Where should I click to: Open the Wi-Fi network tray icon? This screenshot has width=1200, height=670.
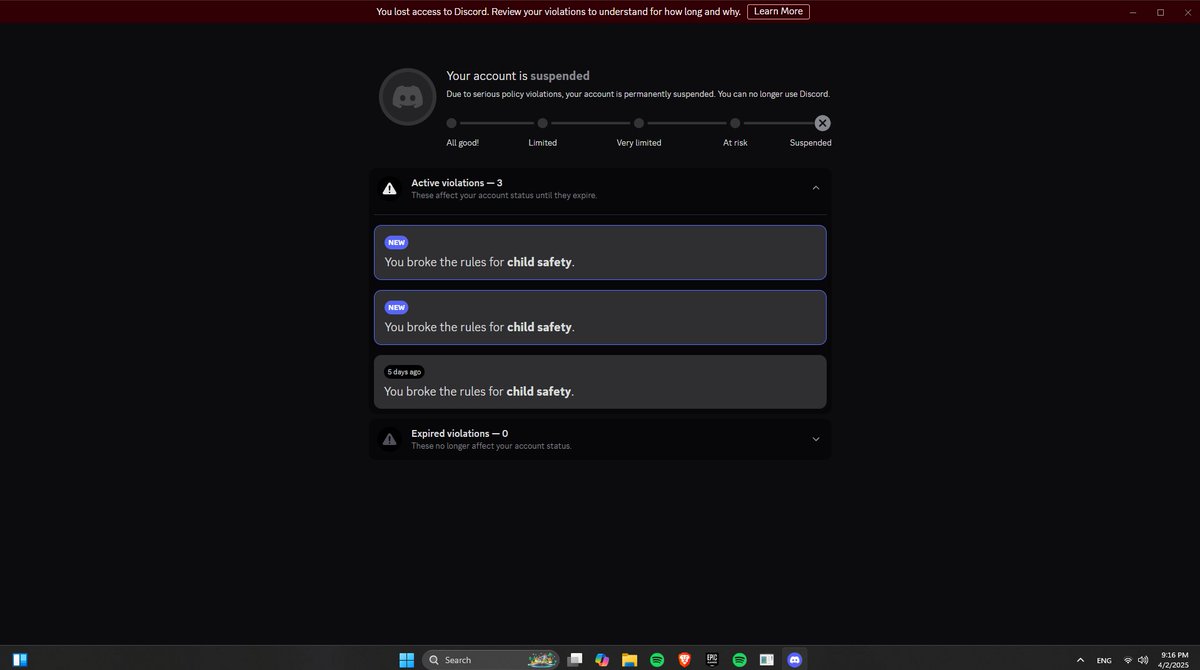pos(1128,660)
